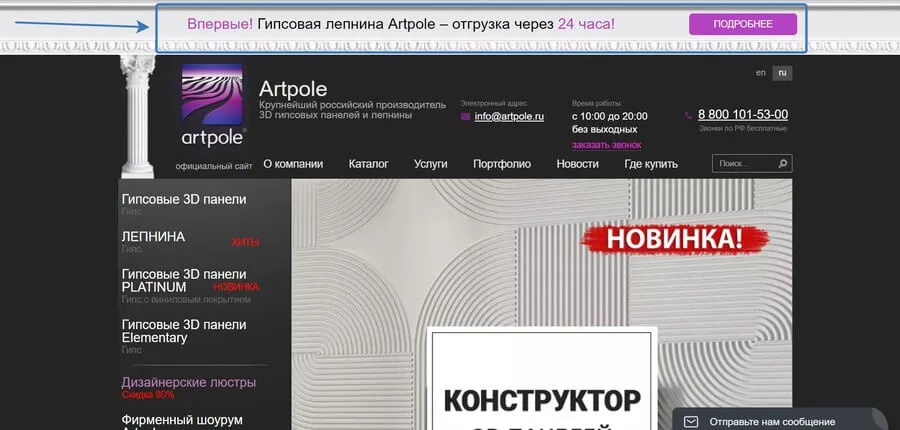
Task: Open the Новости menu item
Action: coord(577,164)
